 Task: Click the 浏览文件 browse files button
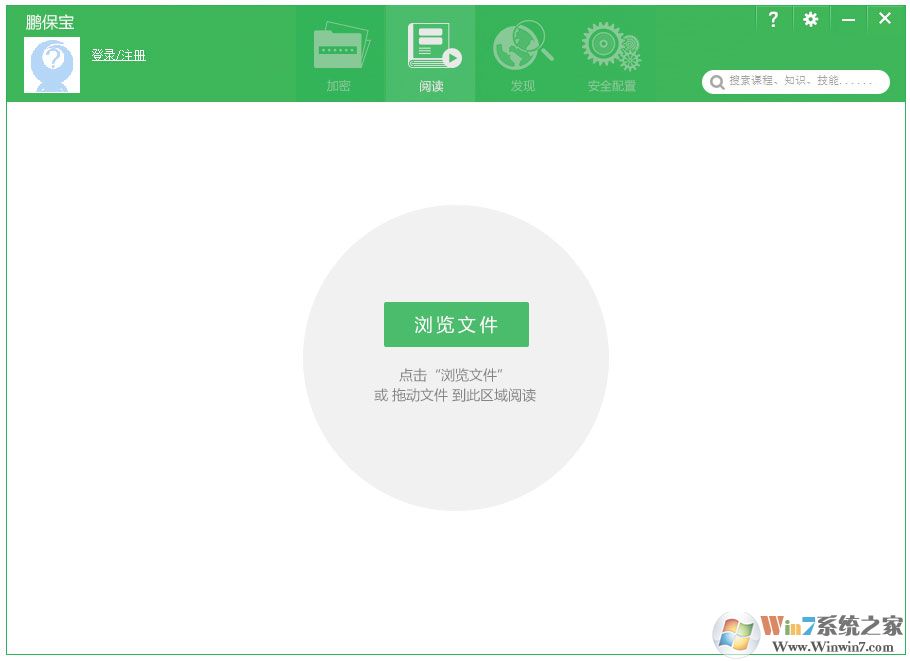(x=456, y=324)
